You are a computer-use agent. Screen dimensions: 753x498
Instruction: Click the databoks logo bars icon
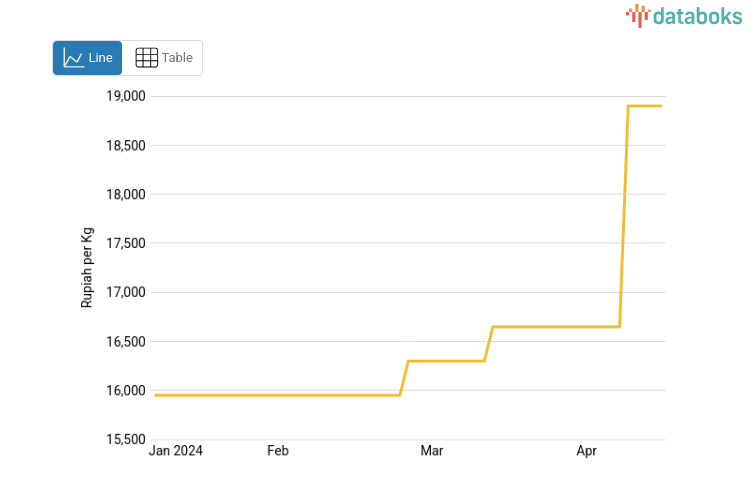pos(637,15)
